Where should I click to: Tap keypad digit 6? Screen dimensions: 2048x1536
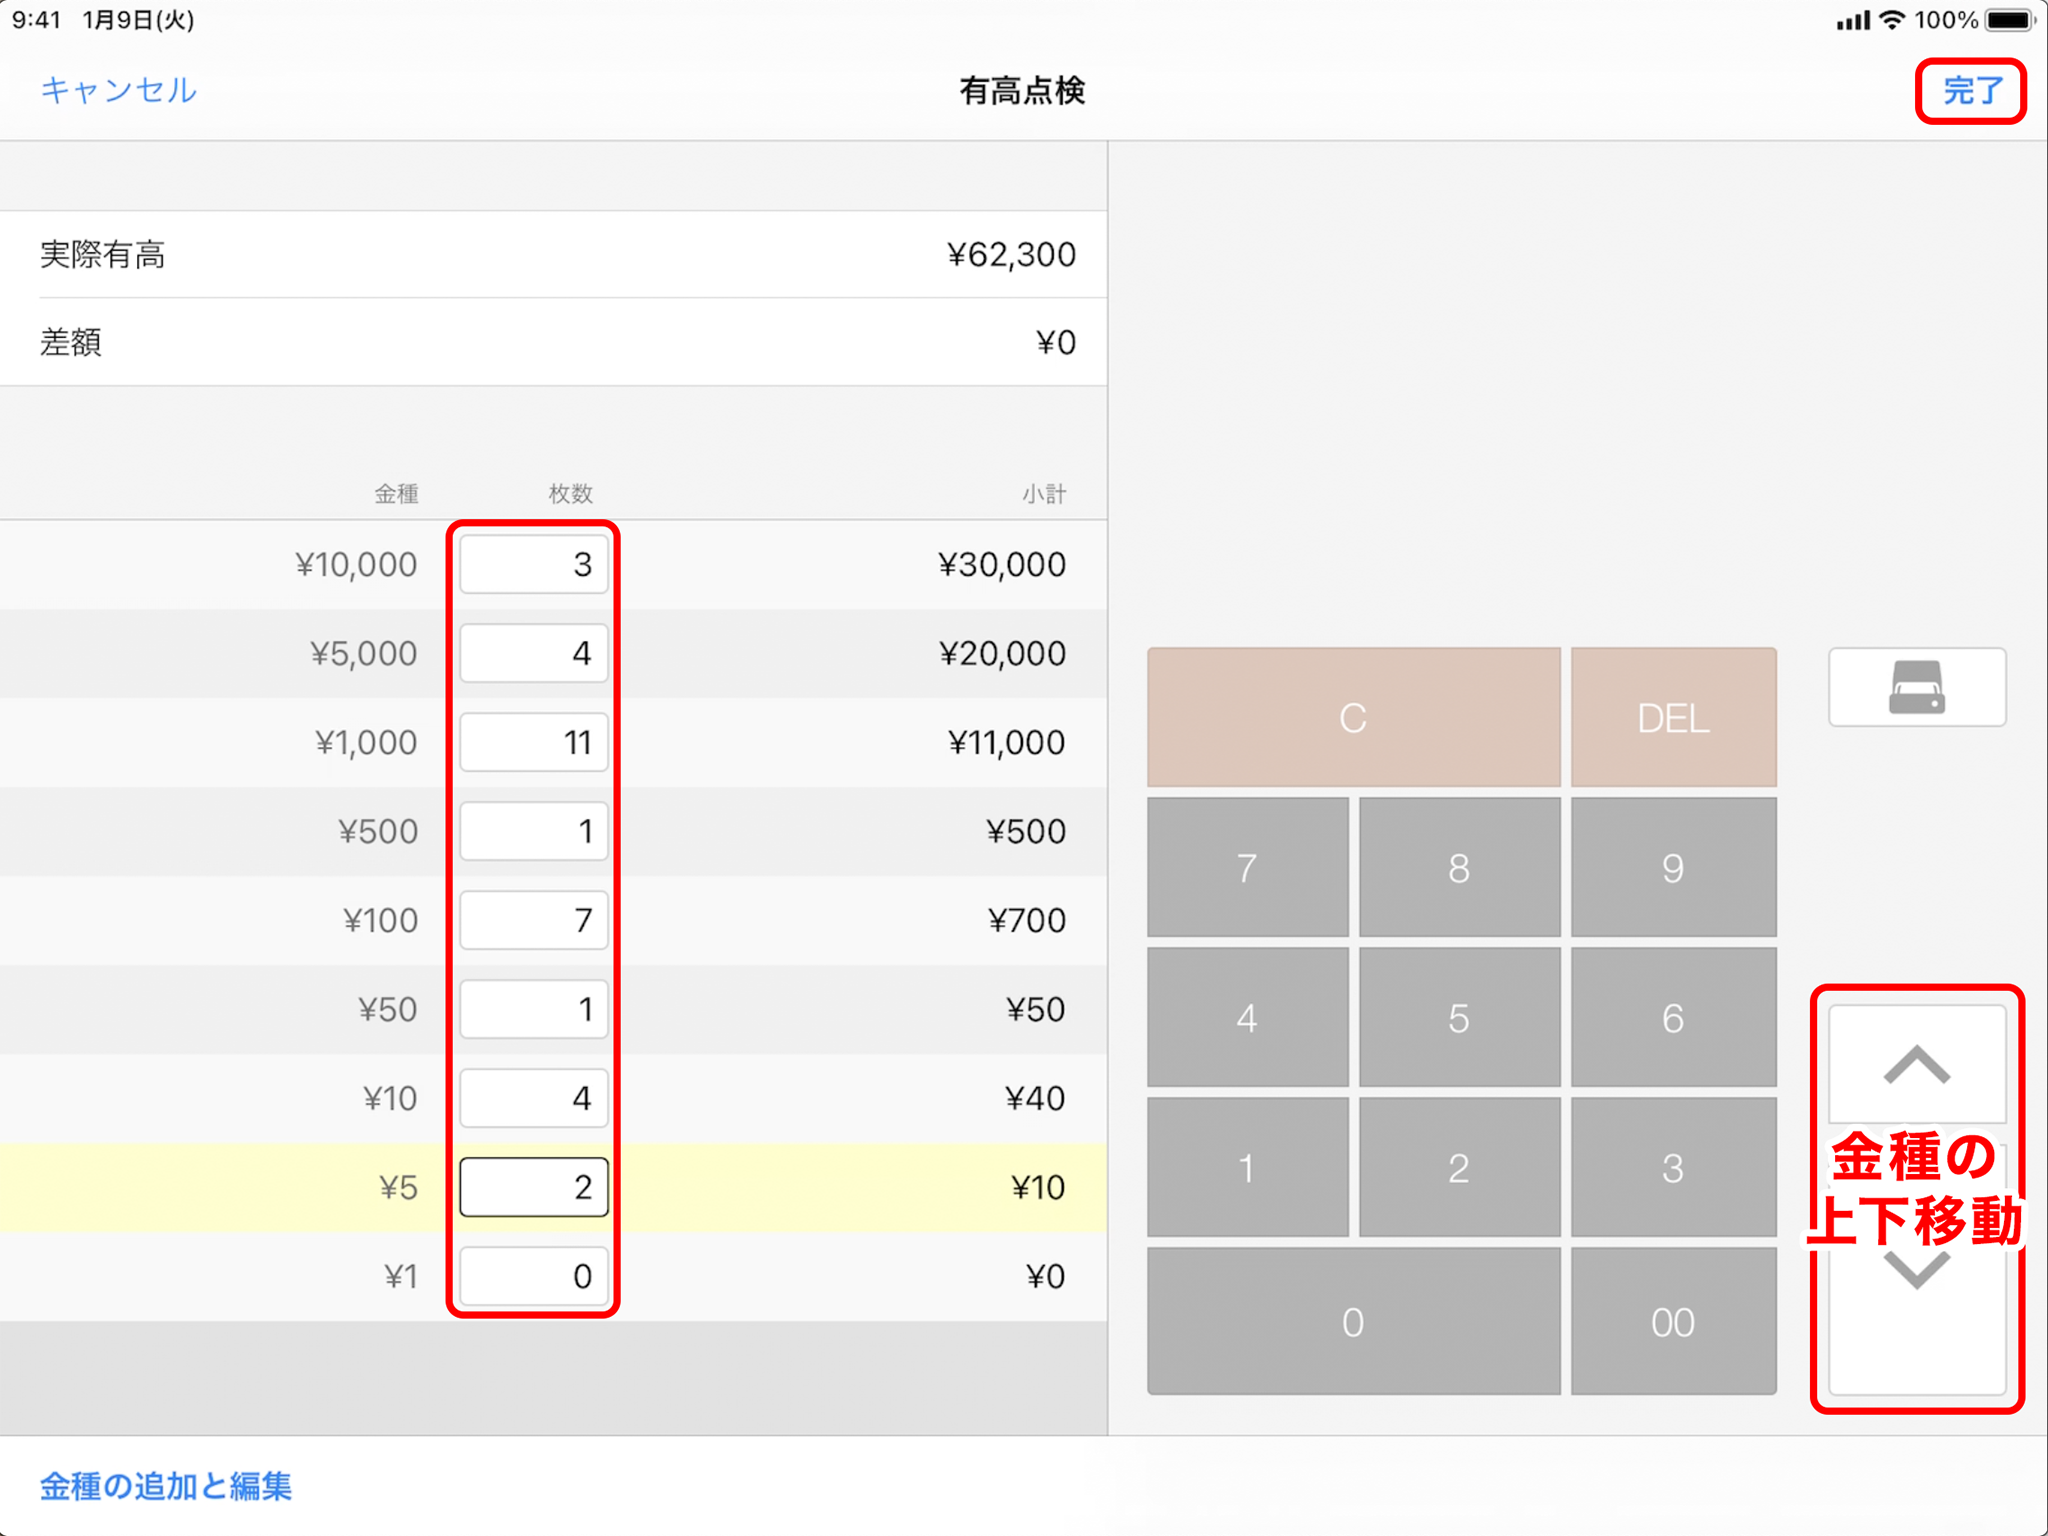1673,1017
